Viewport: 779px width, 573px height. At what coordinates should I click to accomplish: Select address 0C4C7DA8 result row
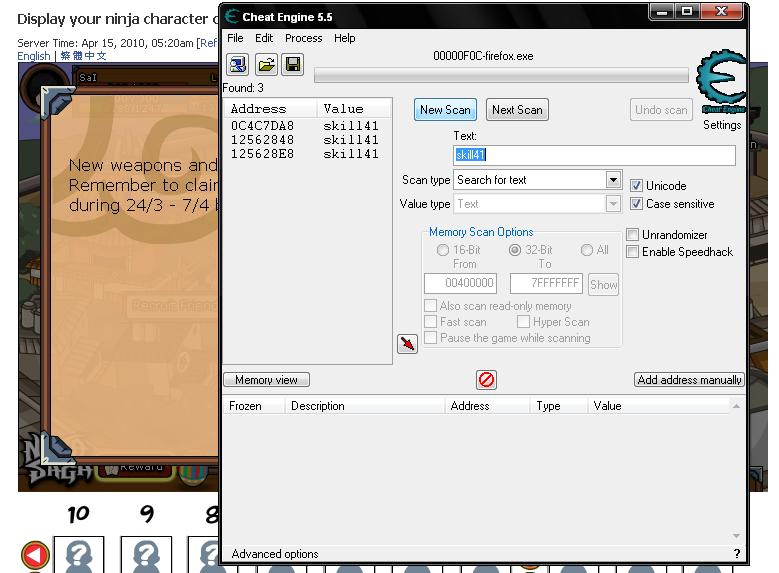(x=307, y=126)
